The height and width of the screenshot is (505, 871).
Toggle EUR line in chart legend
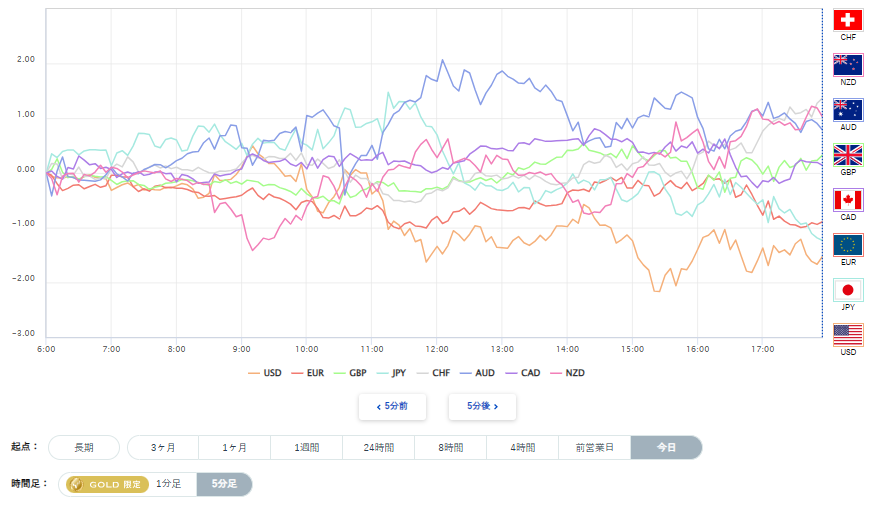(308, 373)
